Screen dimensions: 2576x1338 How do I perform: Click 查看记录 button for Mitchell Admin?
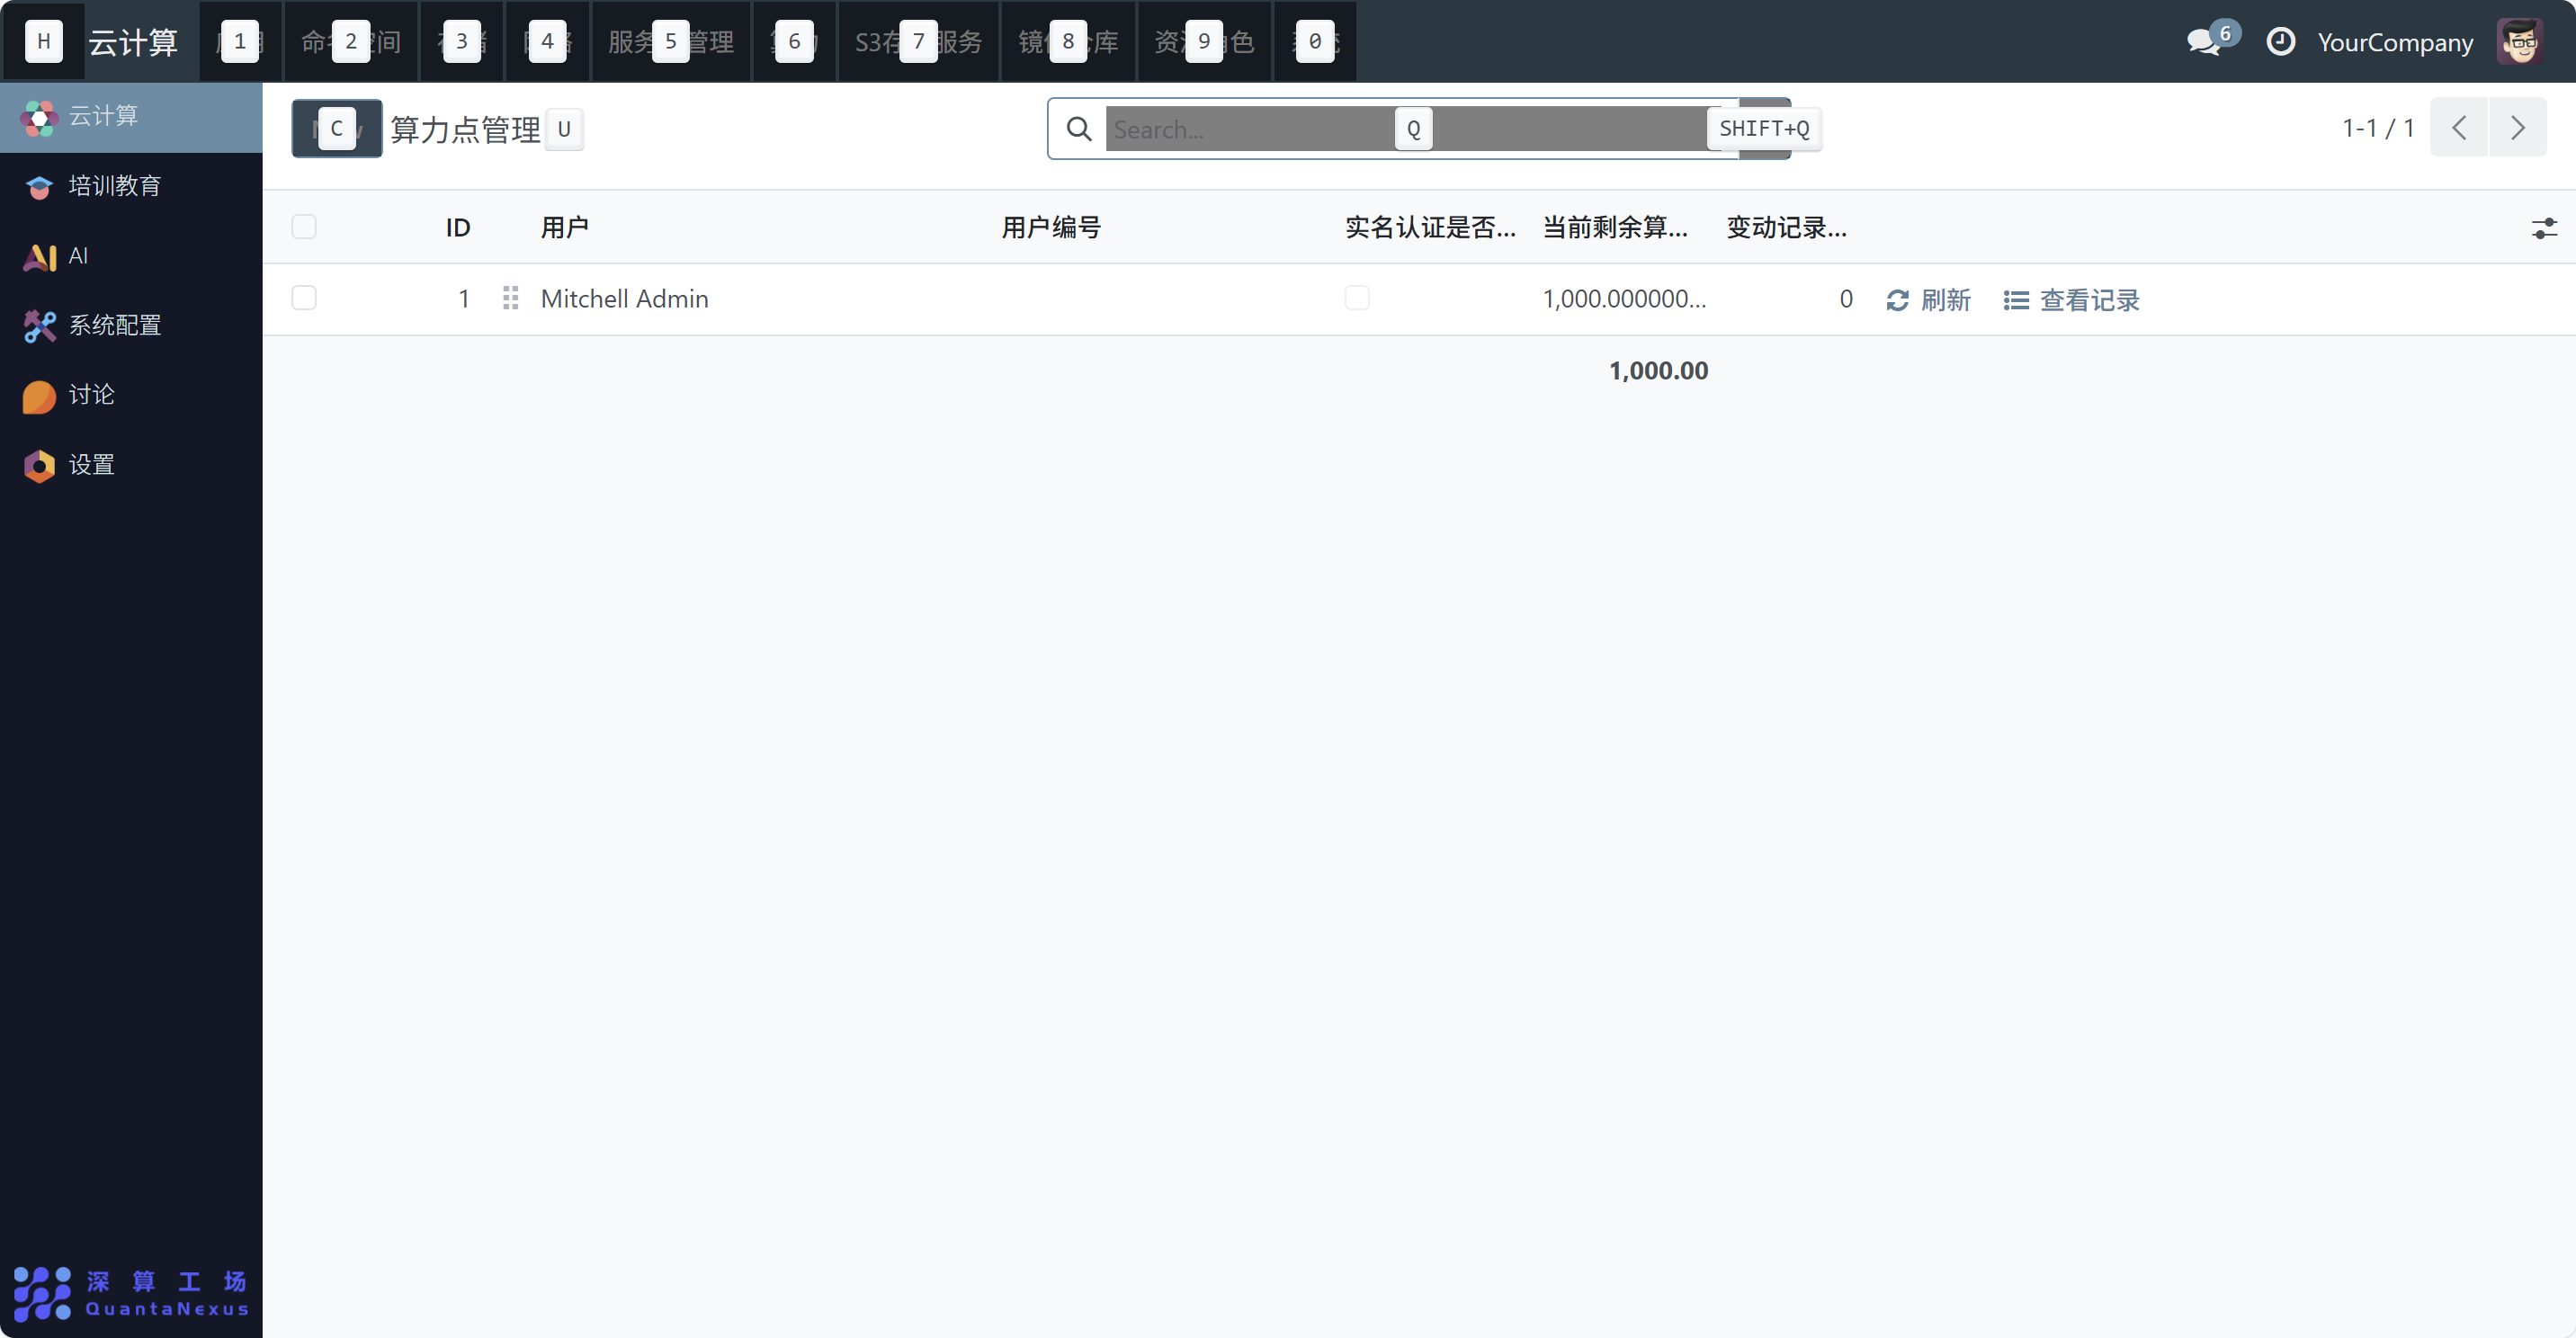2072,300
